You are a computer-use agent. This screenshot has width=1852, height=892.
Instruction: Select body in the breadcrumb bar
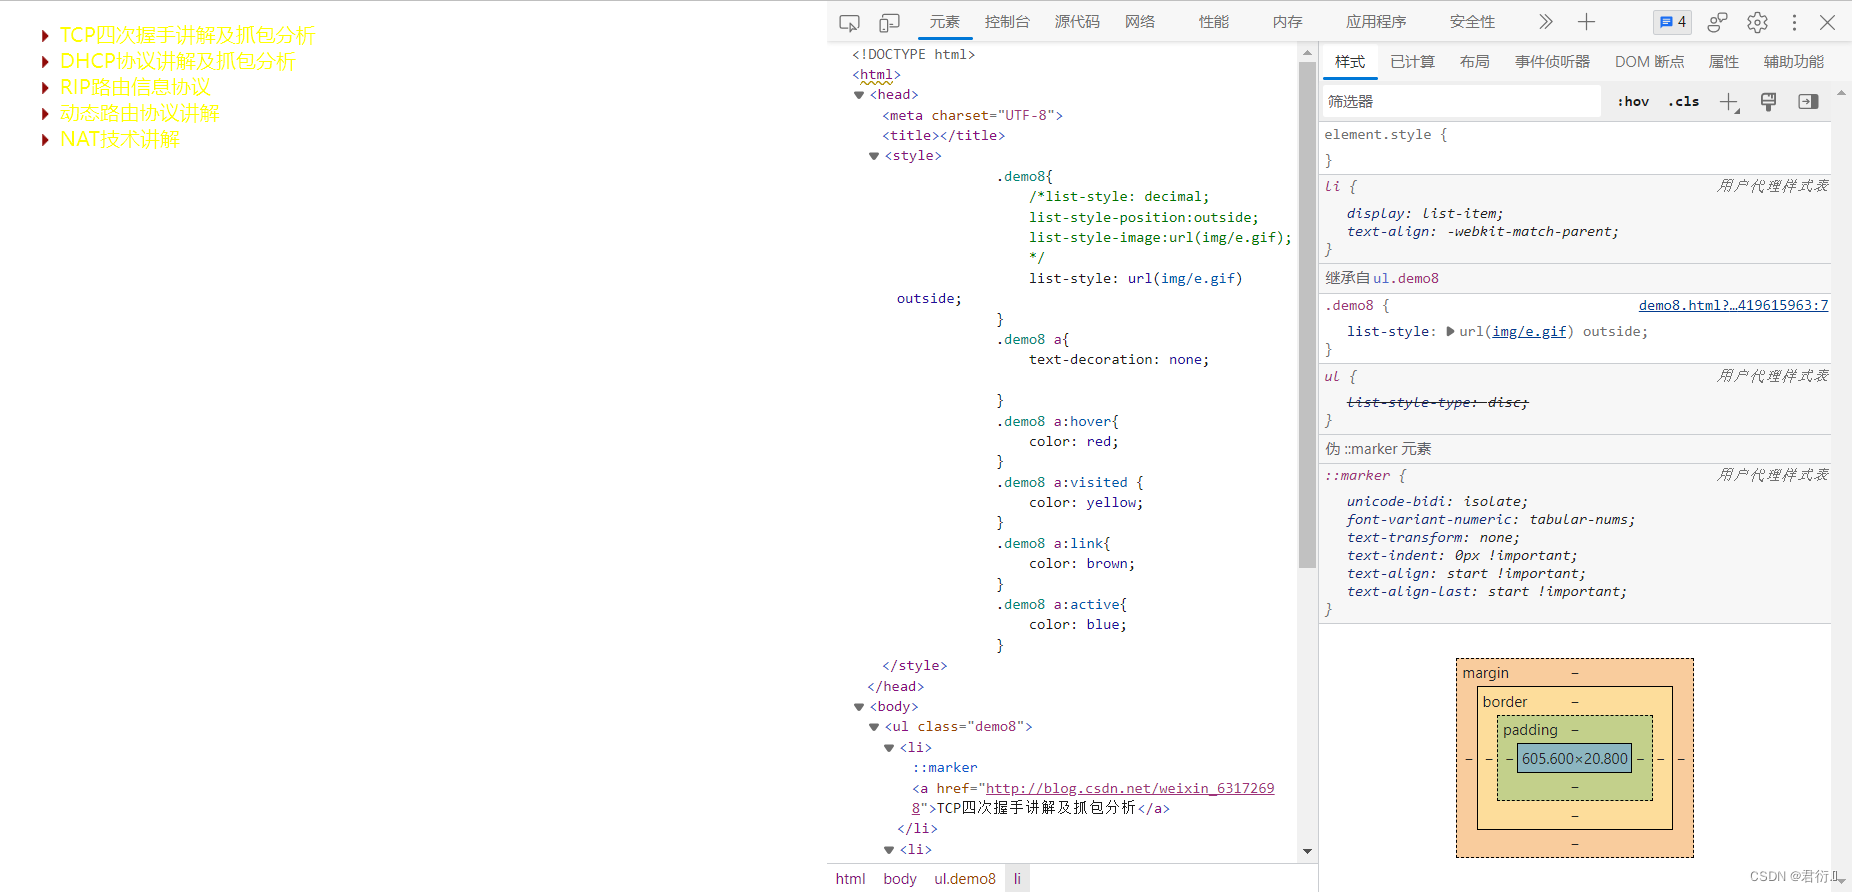pyautogui.click(x=900, y=879)
